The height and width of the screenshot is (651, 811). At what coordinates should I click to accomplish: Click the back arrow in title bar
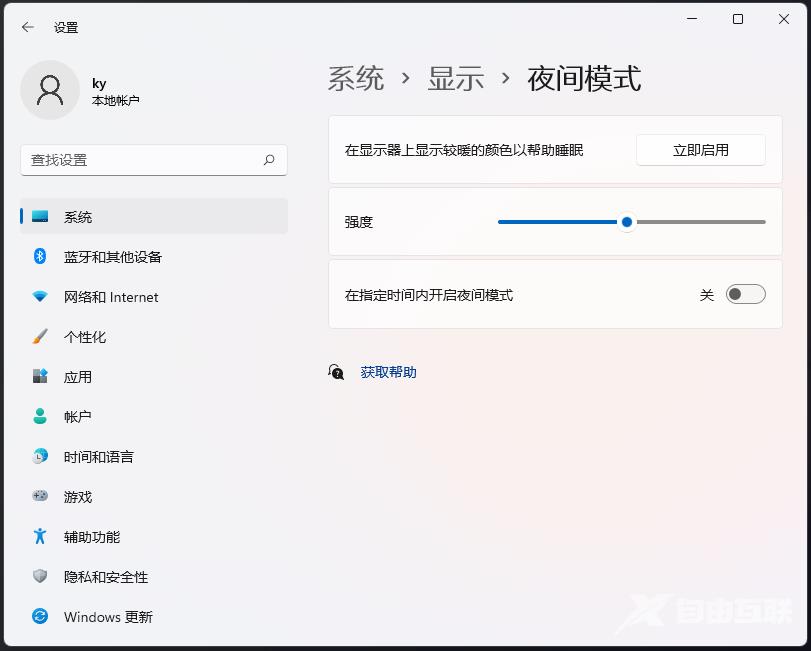tap(28, 27)
